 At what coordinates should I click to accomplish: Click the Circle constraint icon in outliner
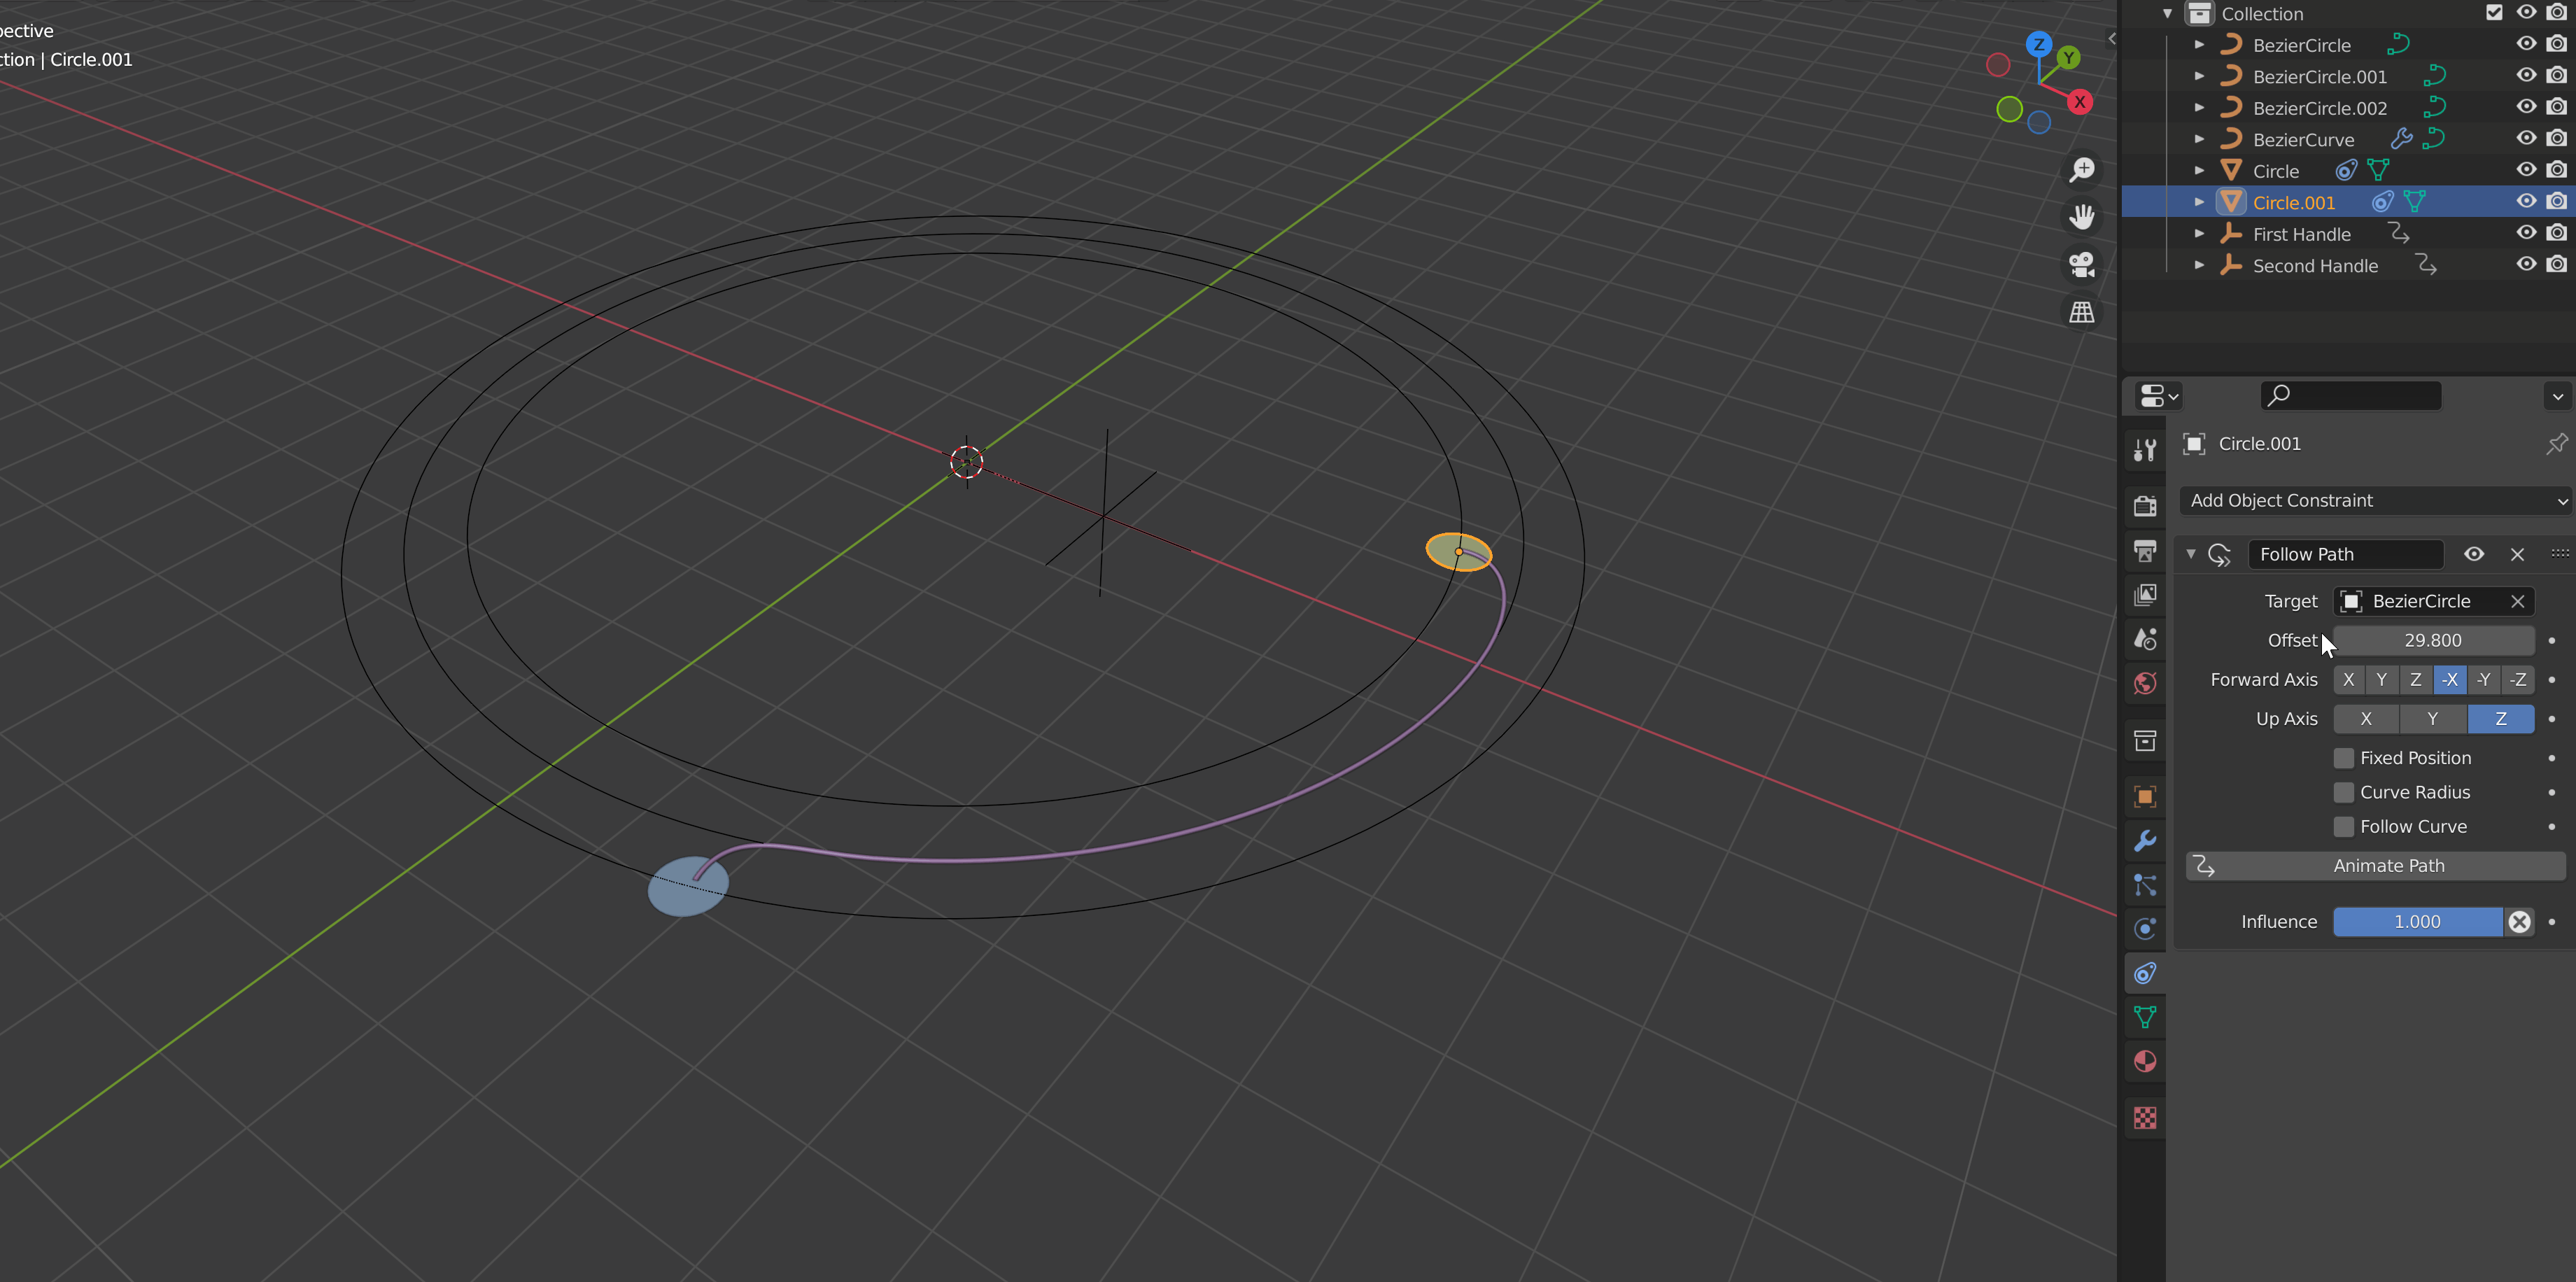point(2346,171)
